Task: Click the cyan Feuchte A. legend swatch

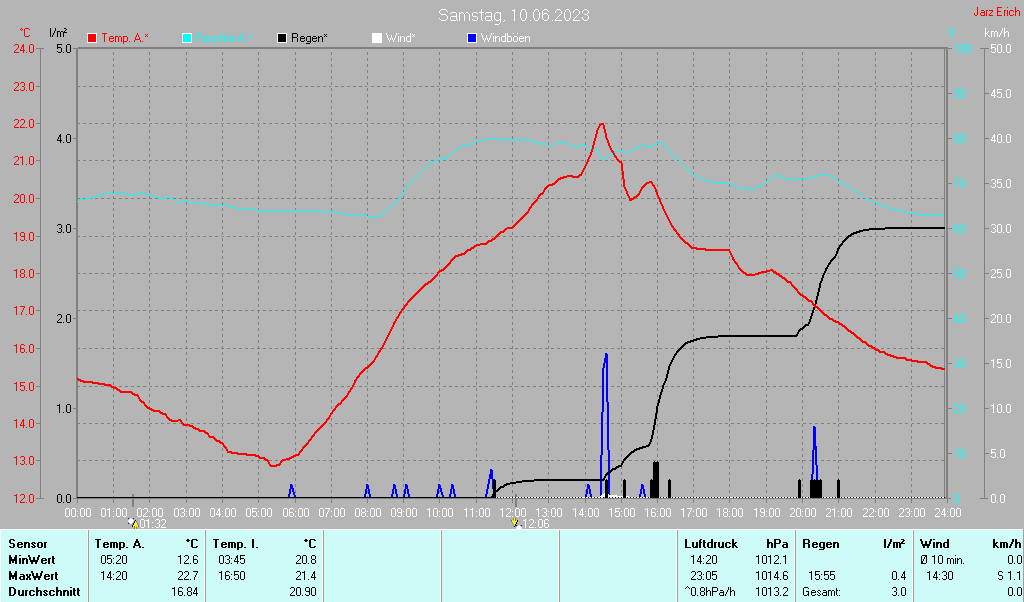Action: coord(187,39)
